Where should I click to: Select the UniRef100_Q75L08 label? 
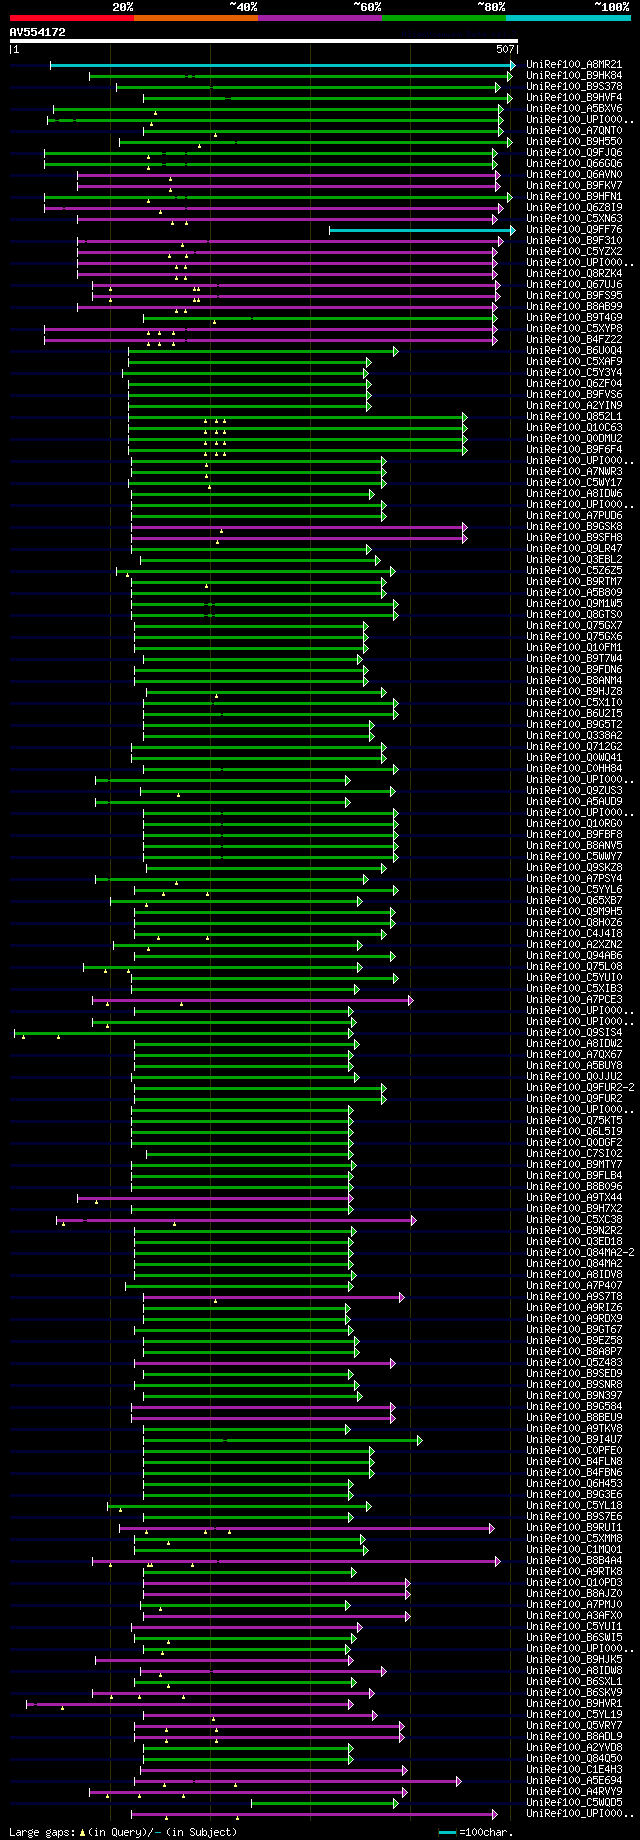click(574, 967)
